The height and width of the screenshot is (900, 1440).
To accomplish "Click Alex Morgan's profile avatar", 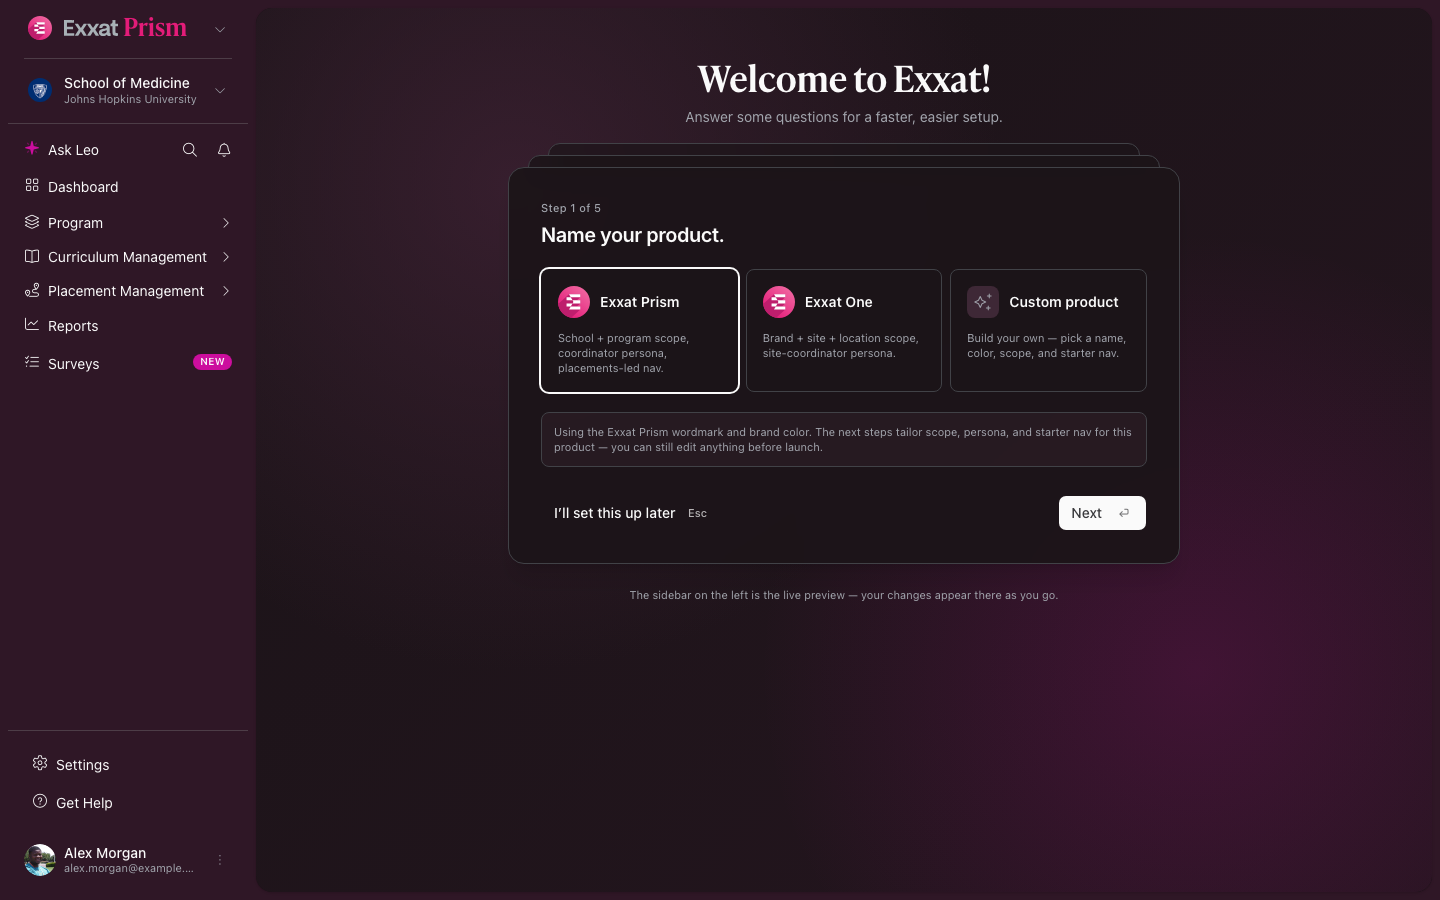I will point(40,860).
